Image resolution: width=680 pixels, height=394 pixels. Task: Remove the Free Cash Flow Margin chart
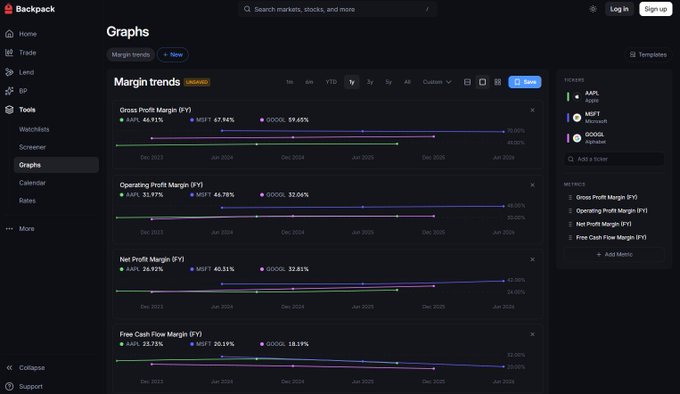[532, 334]
